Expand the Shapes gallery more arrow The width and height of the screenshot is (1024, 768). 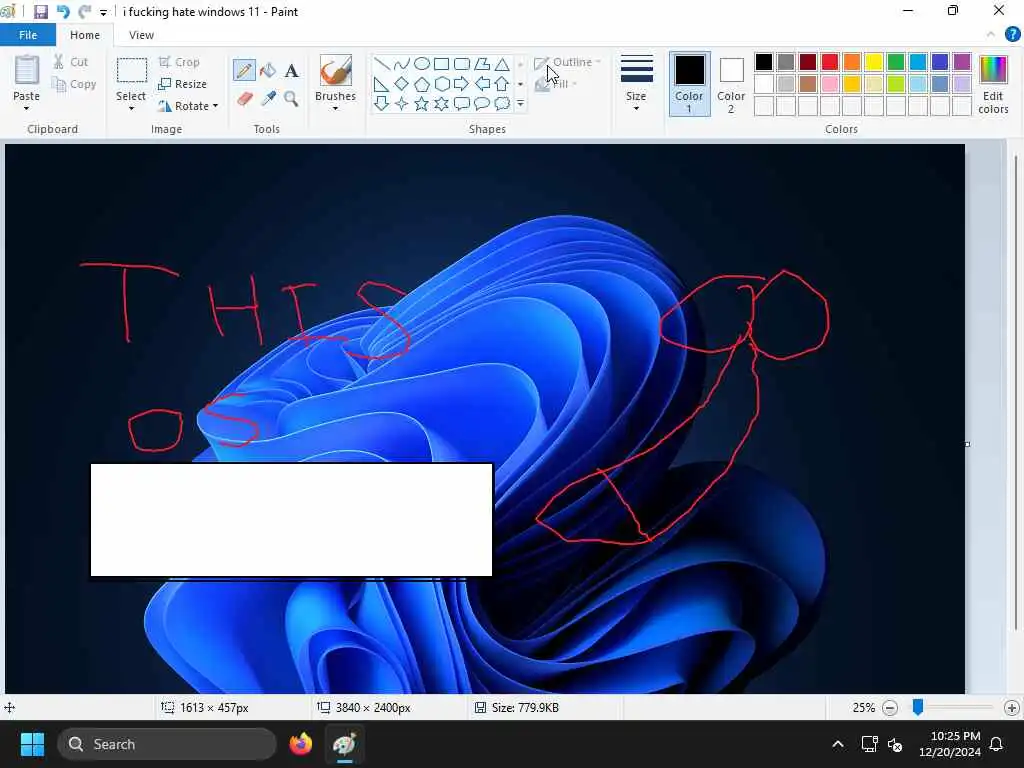point(520,104)
